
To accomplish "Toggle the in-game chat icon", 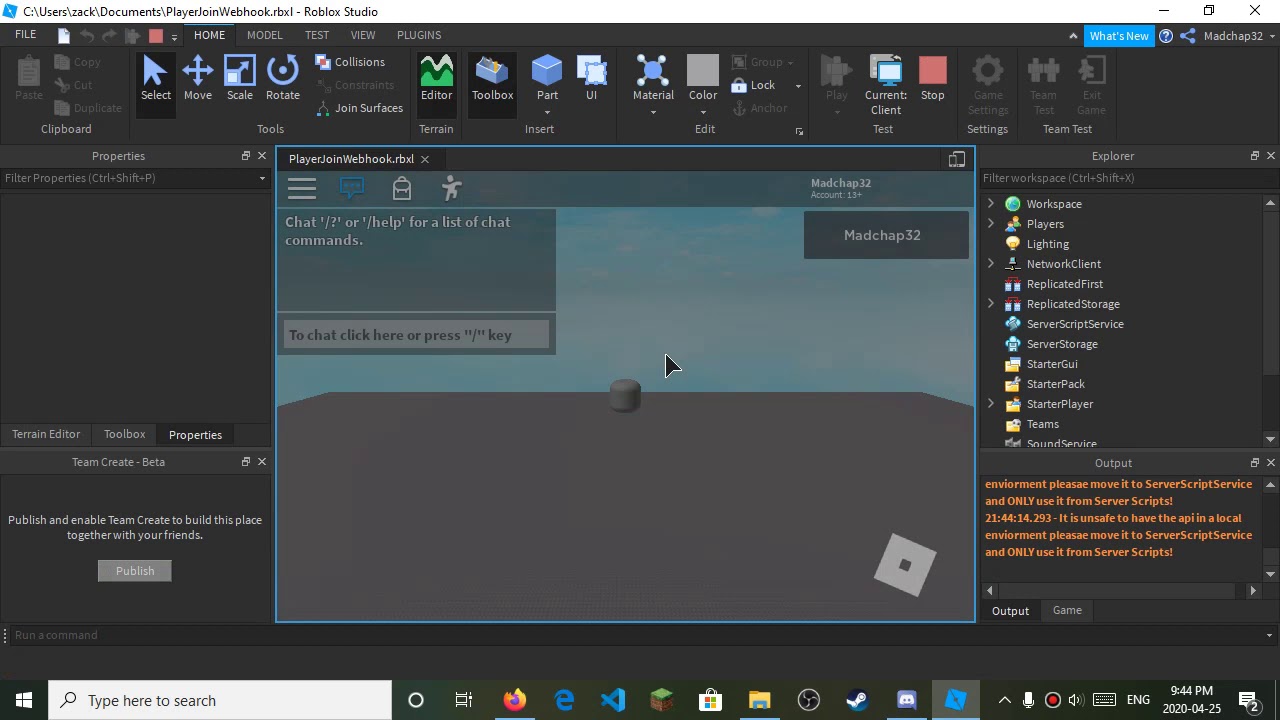I will coord(352,188).
